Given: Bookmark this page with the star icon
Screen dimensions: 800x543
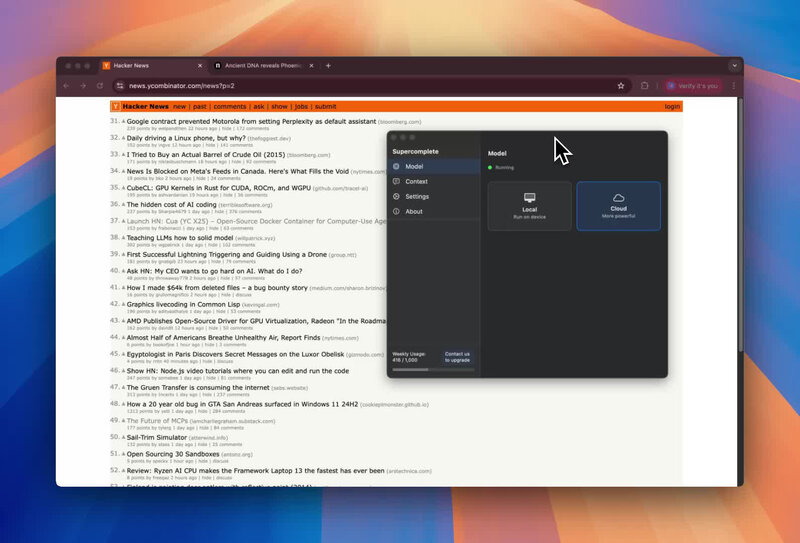Looking at the screenshot, I should [621, 86].
